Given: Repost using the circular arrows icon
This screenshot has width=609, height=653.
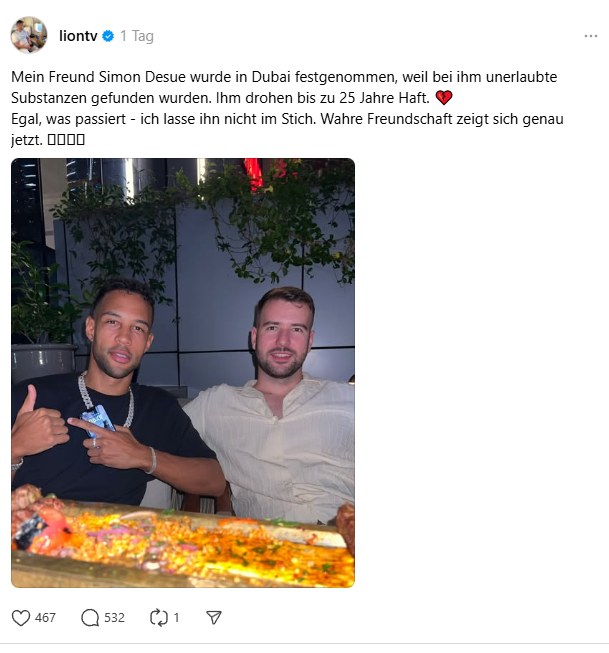Looking at the screenshot, I should click(159, 618).
